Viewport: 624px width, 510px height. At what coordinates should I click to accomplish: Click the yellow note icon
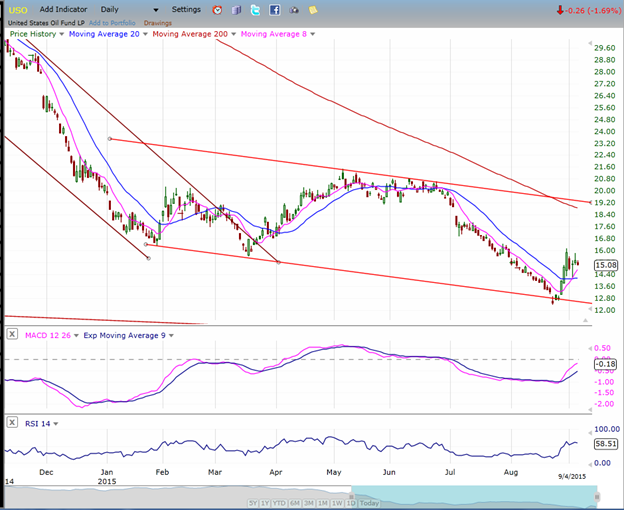pos(312,10)
